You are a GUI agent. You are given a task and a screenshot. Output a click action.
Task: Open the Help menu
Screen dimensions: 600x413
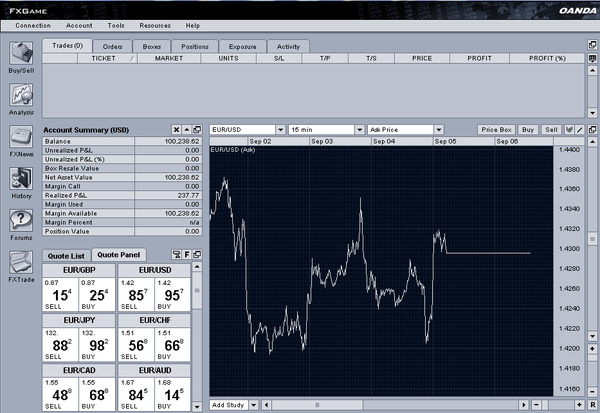(x=193, y=26)
